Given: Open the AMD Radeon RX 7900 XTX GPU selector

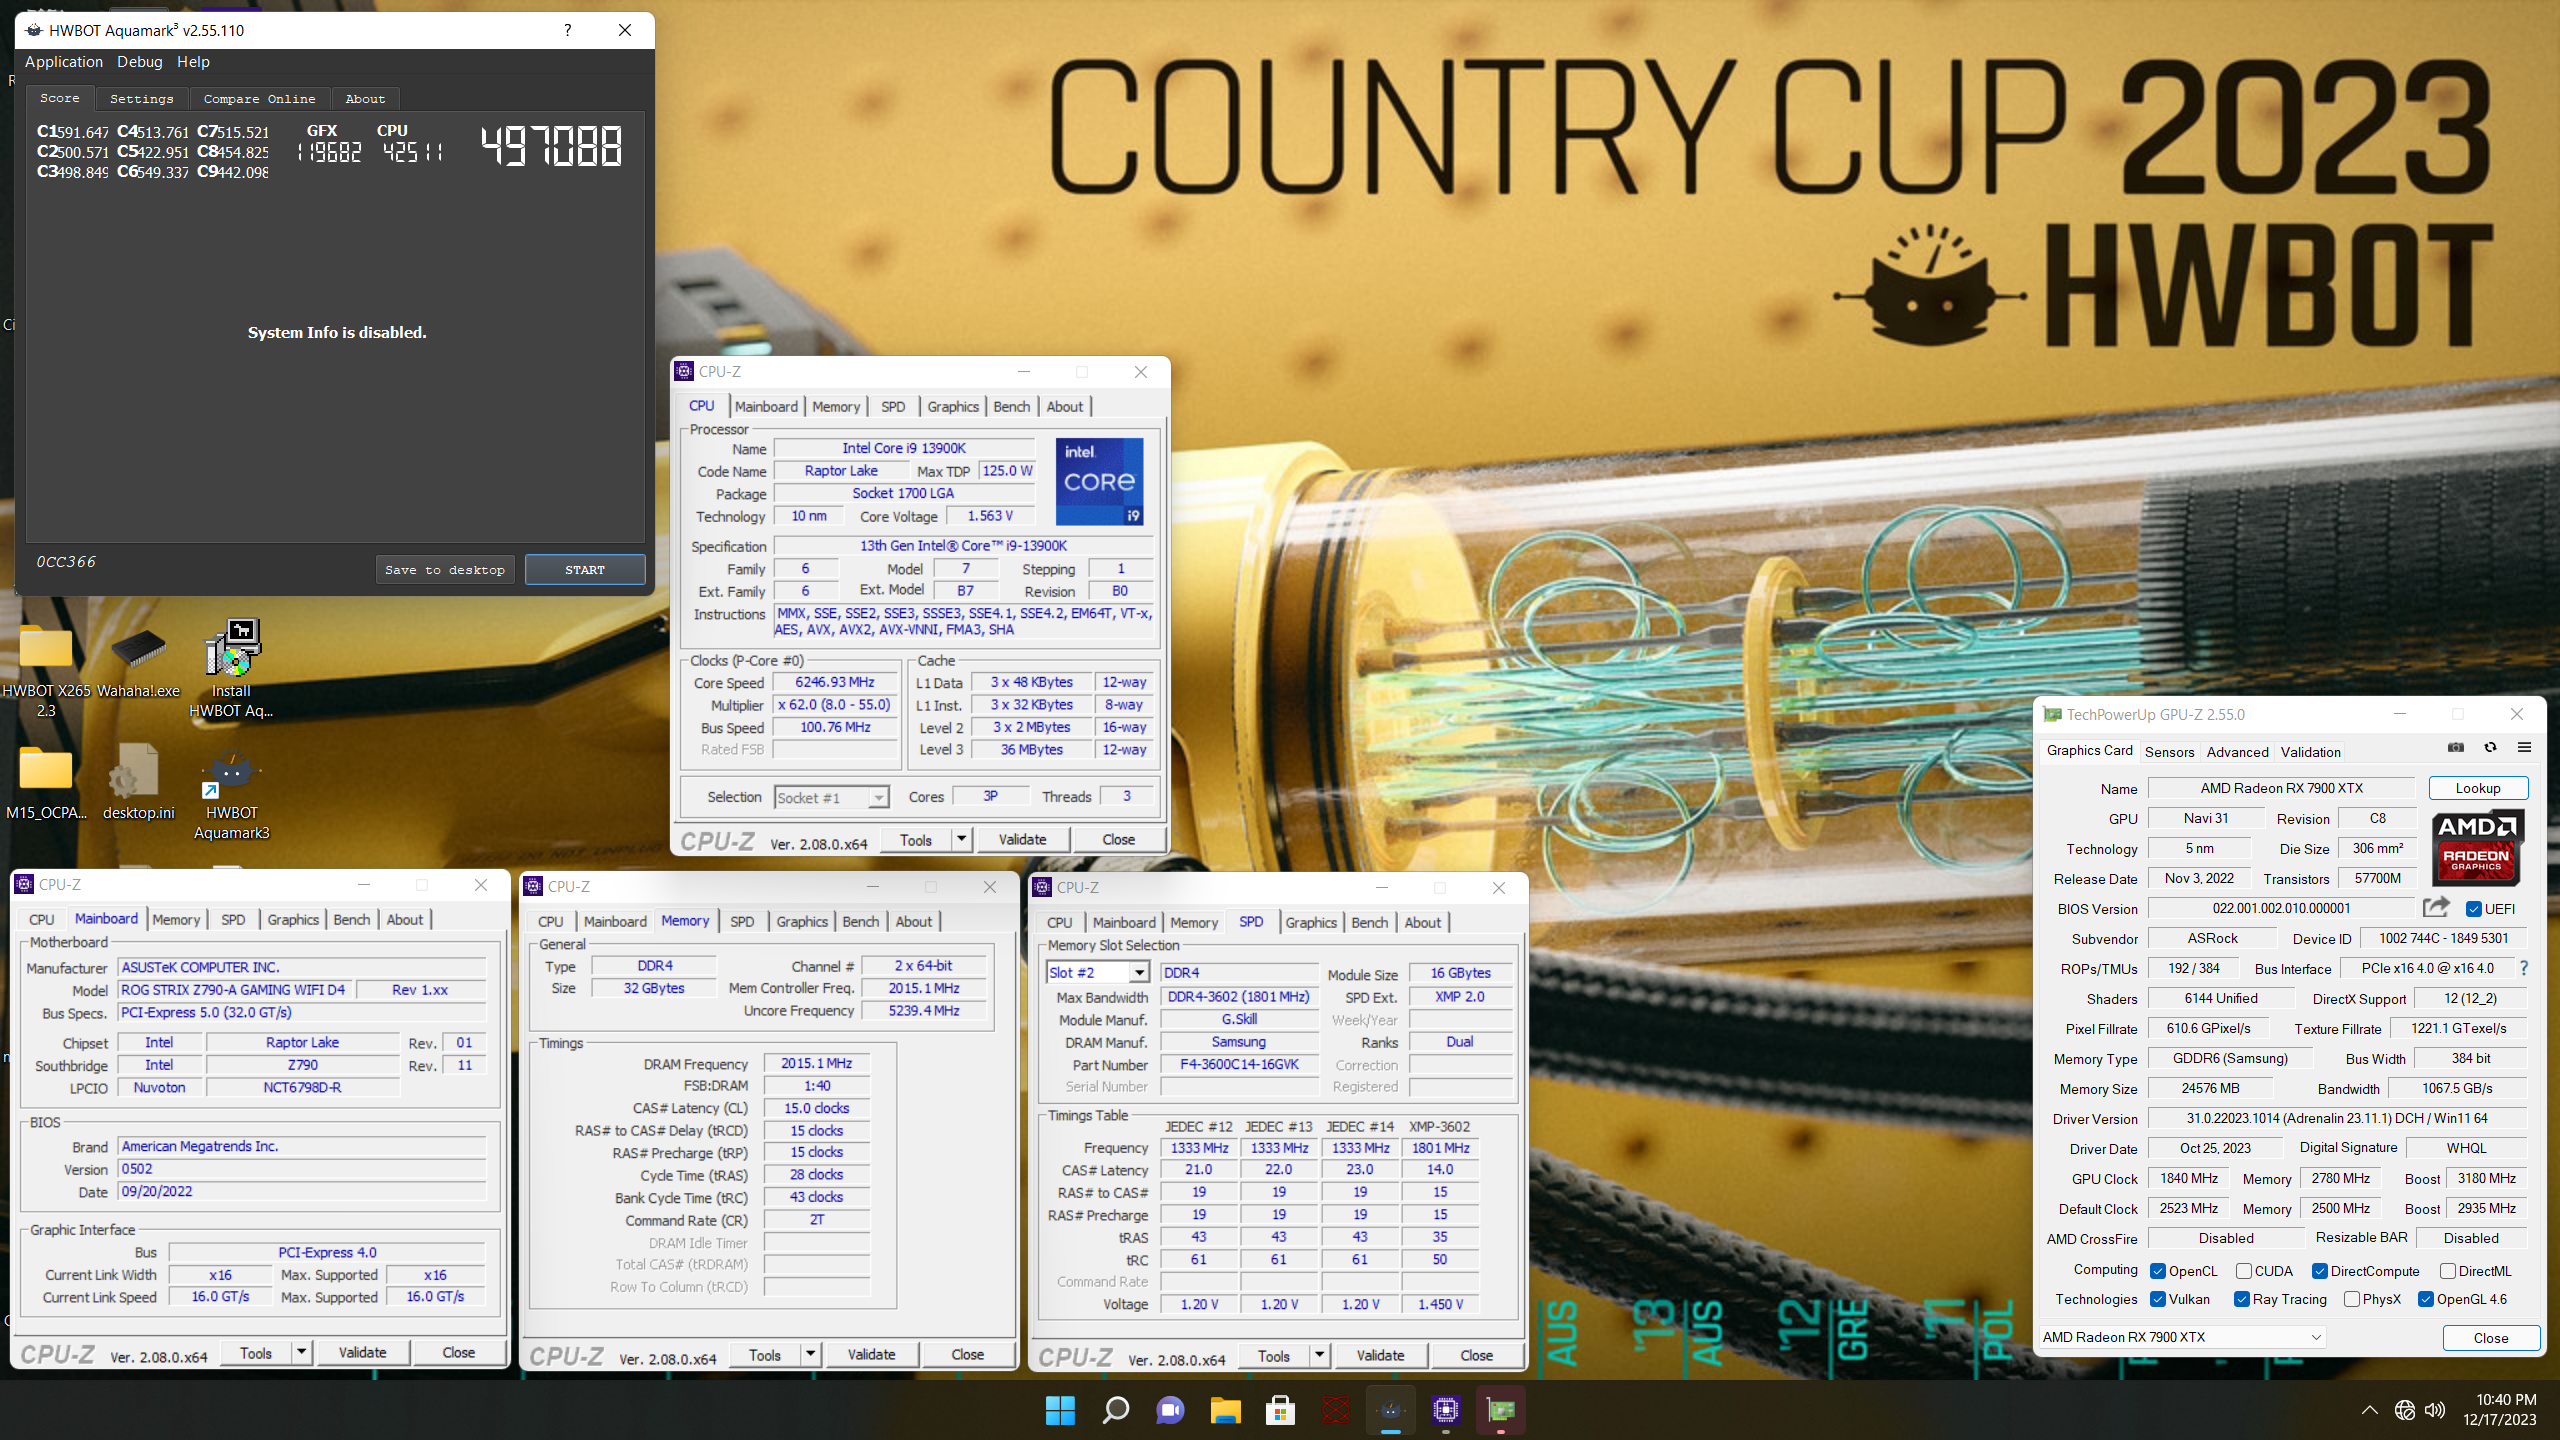Looking at the screenshot, I should coord(2183,1337).
